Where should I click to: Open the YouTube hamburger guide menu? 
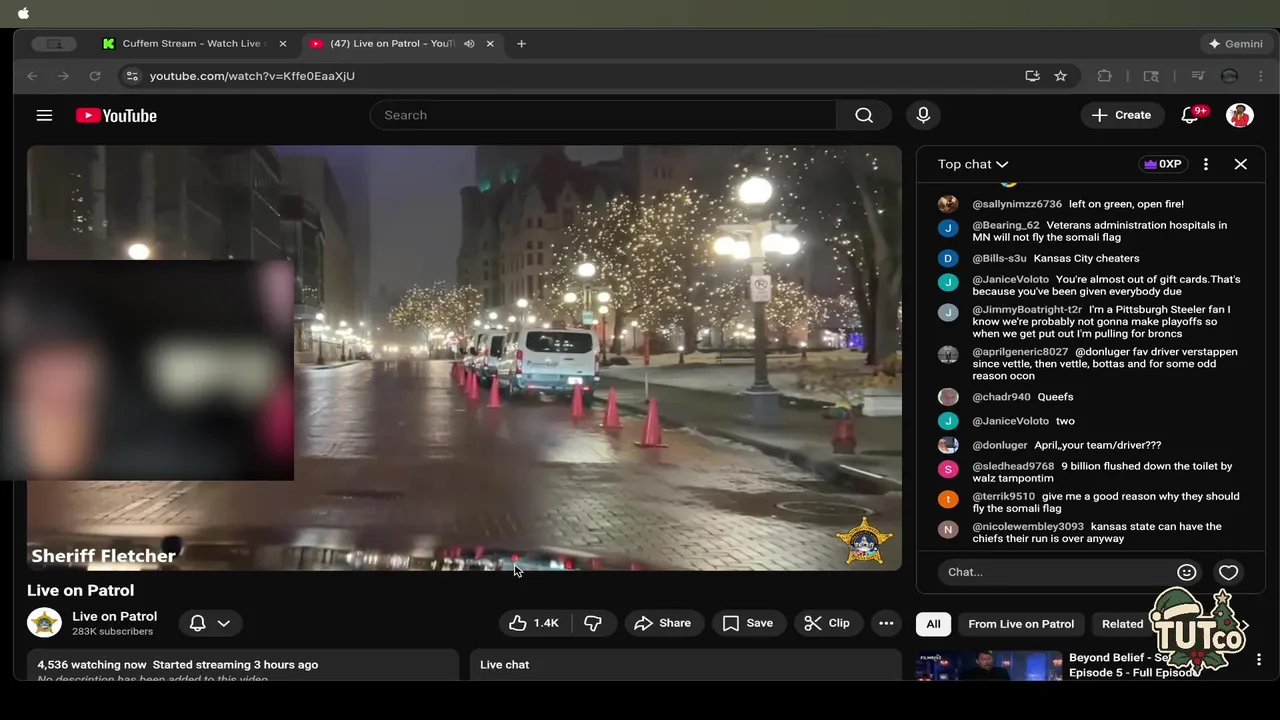44,115
